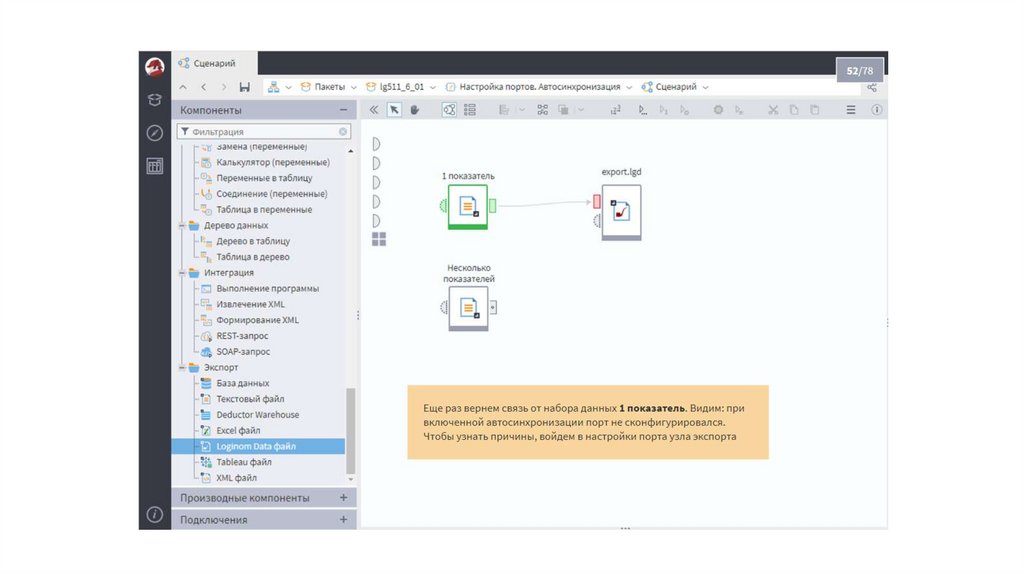1024x574 pixels.
Task: Click the Пакеты breadcrumb item
Action: tap(323, 87)
